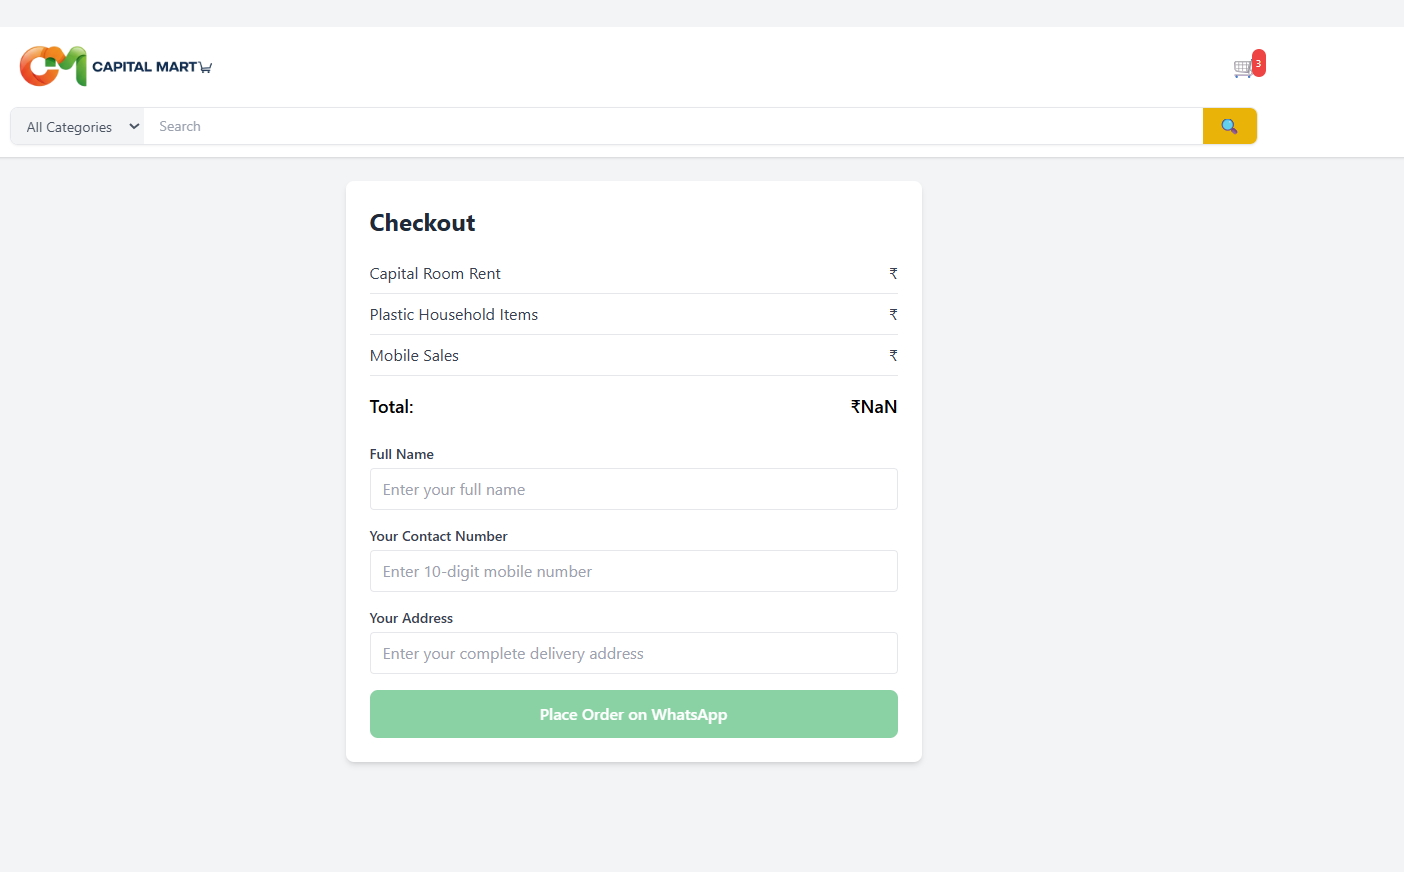1404x872 pixels.
Task: Select the Plastic Household Items name
Action: click(x=454, y=315)
